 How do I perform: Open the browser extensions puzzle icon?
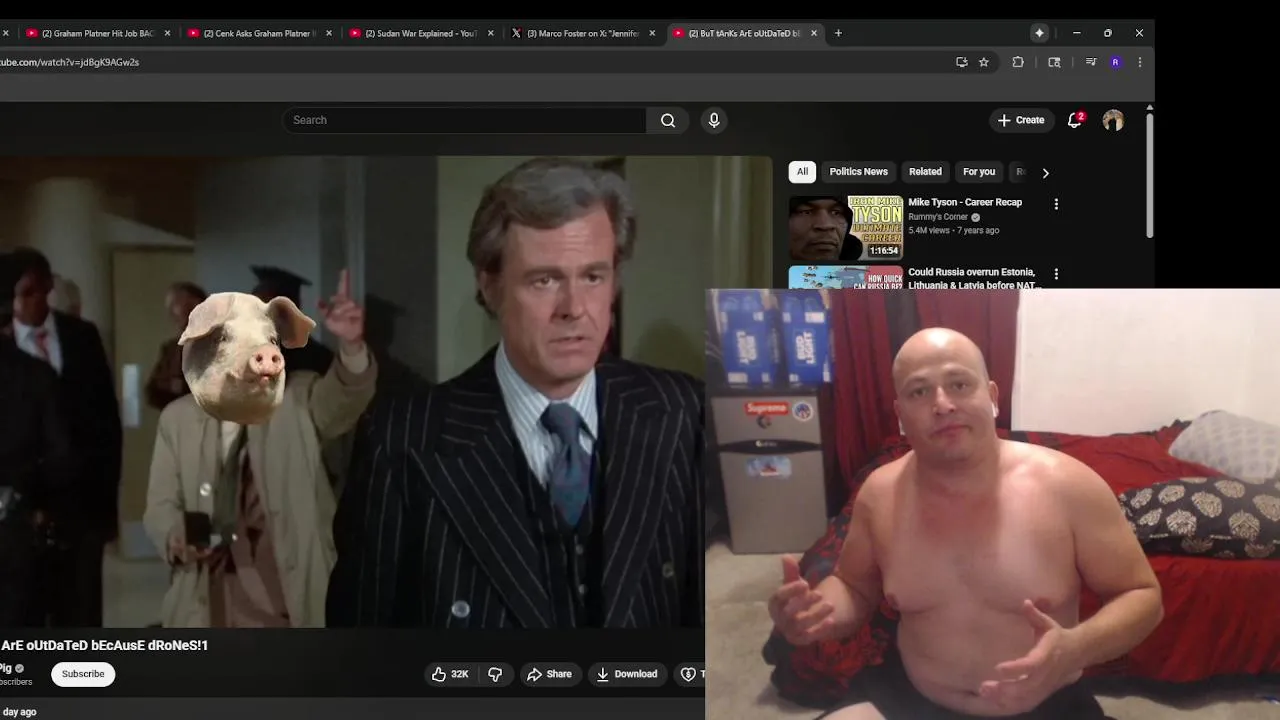pyautogui.click(x=1018, y=62)
